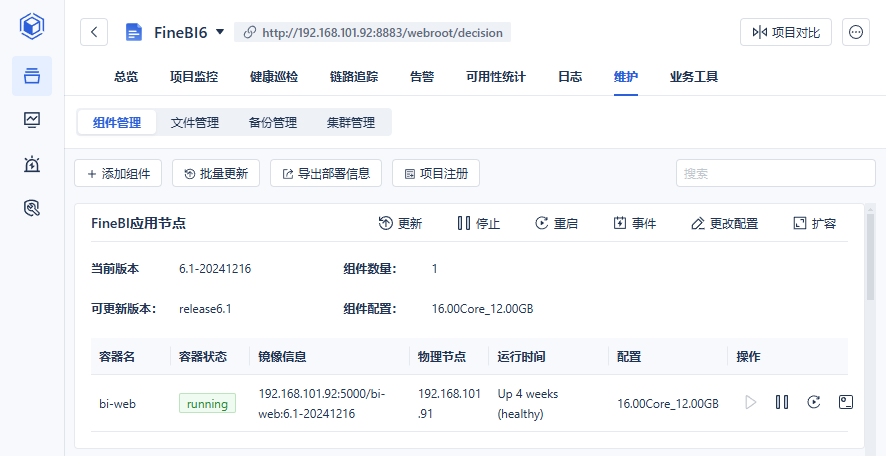Switch to the 总览 tab
Viewport: 886px width, 456px height.
126,77
